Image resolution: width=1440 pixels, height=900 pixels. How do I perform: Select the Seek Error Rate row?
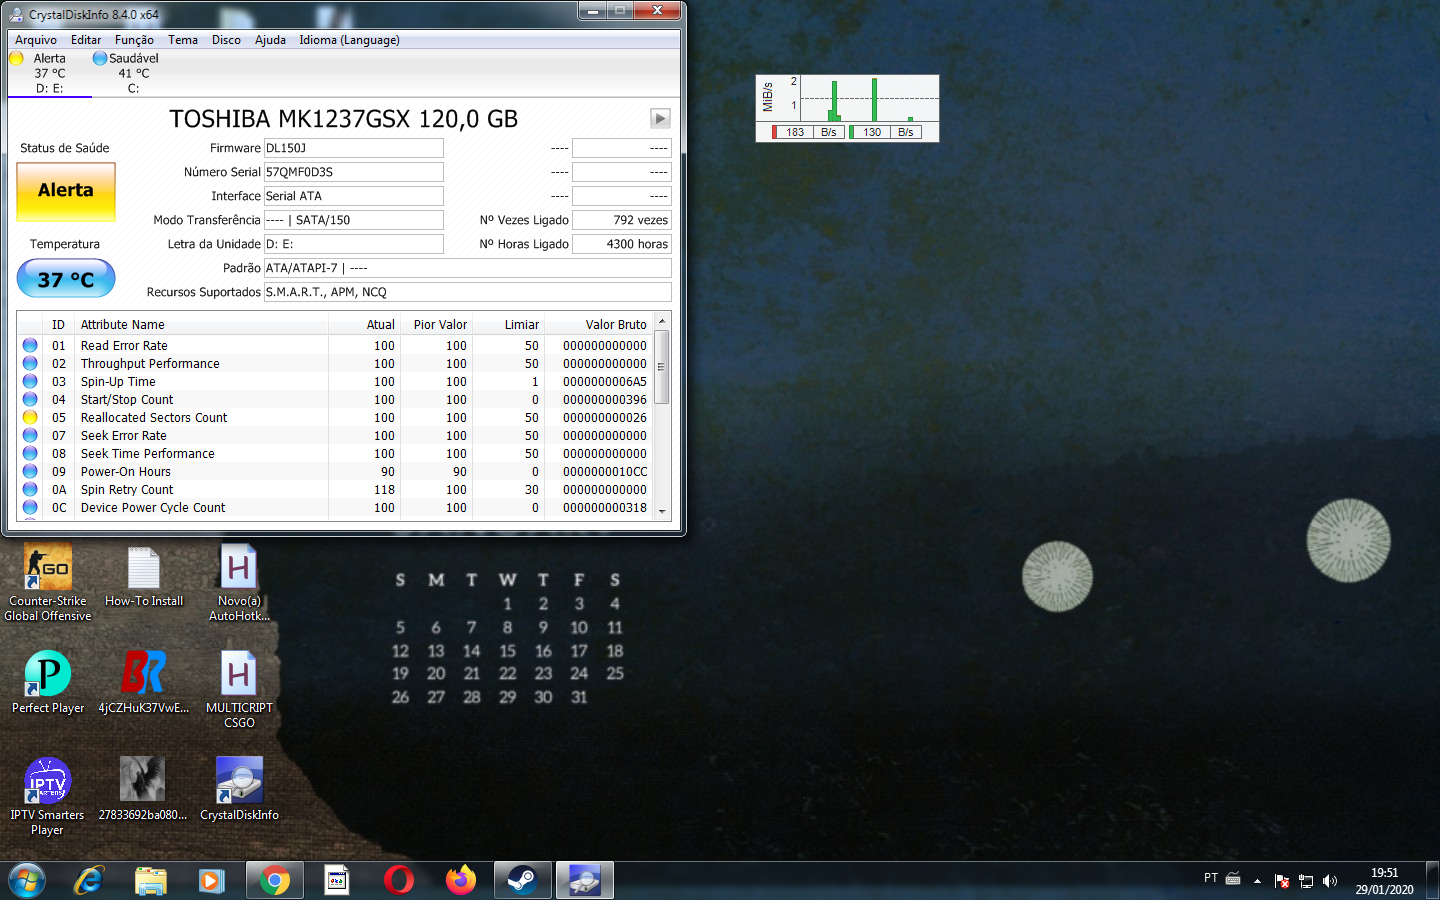click(336, 435)
